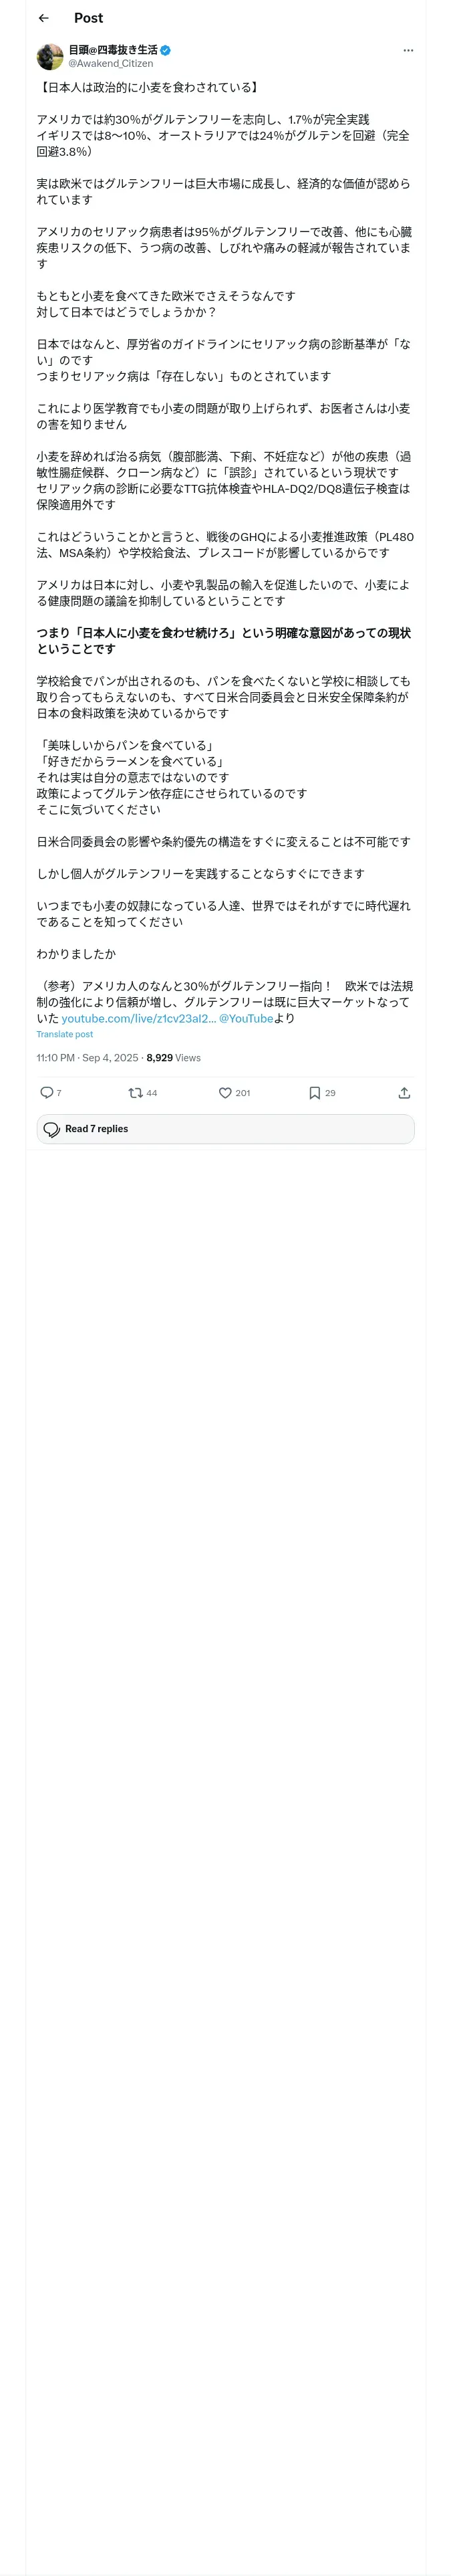451x2576 pixels.
Task: Click the 44 reposts count
Action: (151, 1093)
